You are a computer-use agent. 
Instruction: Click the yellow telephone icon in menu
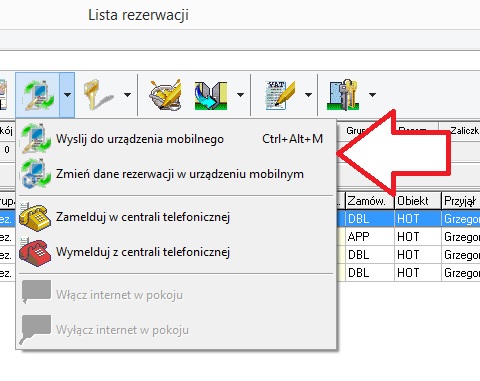point(35,217)
